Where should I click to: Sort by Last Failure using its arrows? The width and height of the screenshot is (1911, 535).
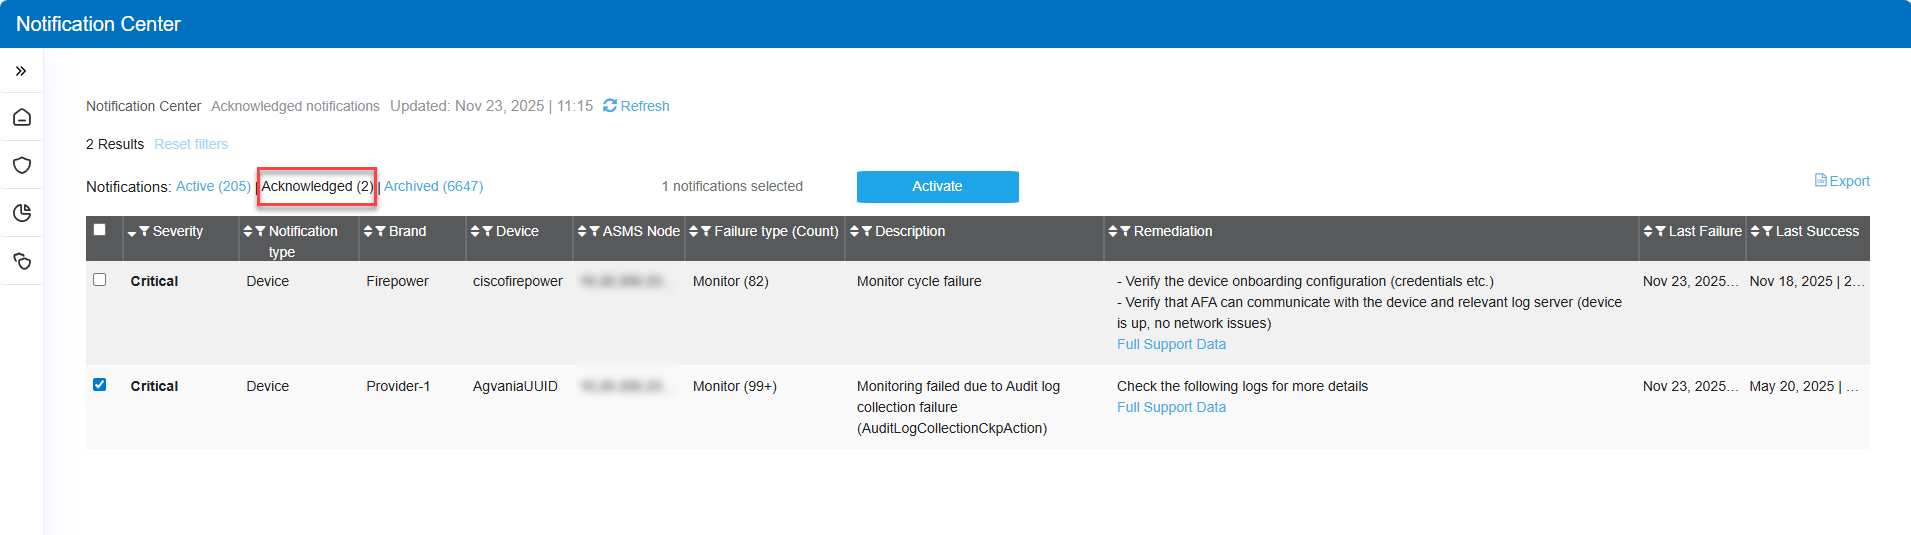click(x=1648, y=231)
